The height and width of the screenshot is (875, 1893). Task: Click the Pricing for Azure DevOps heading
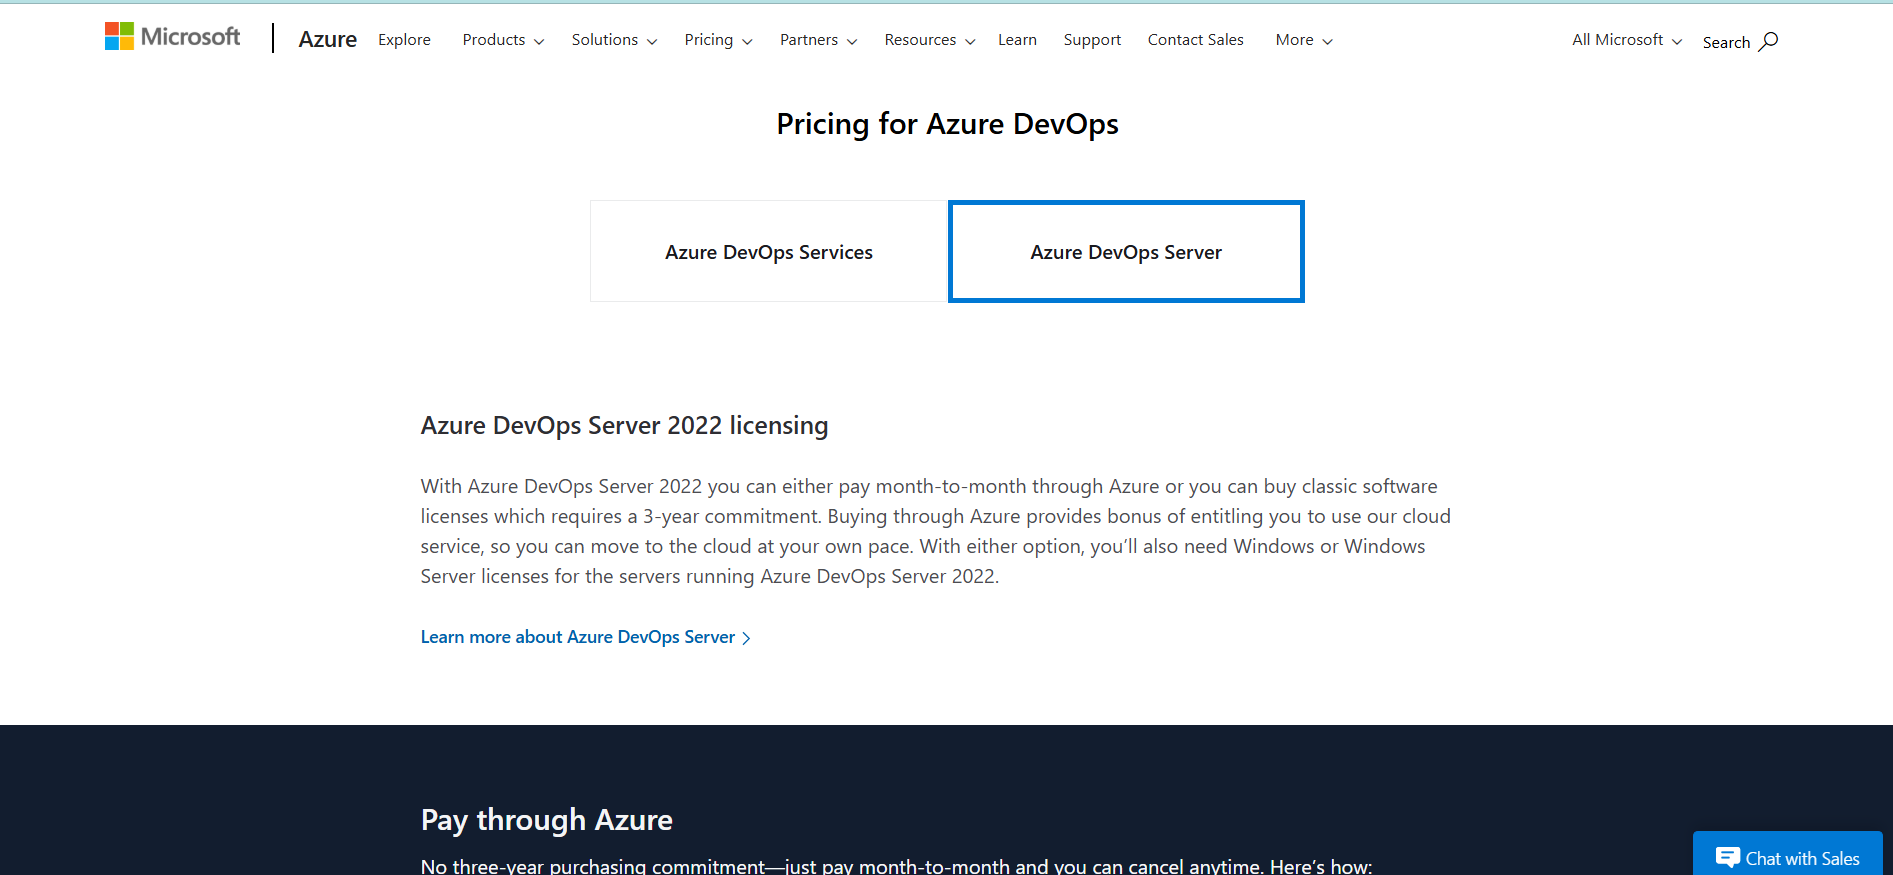(x=947, y=124)
